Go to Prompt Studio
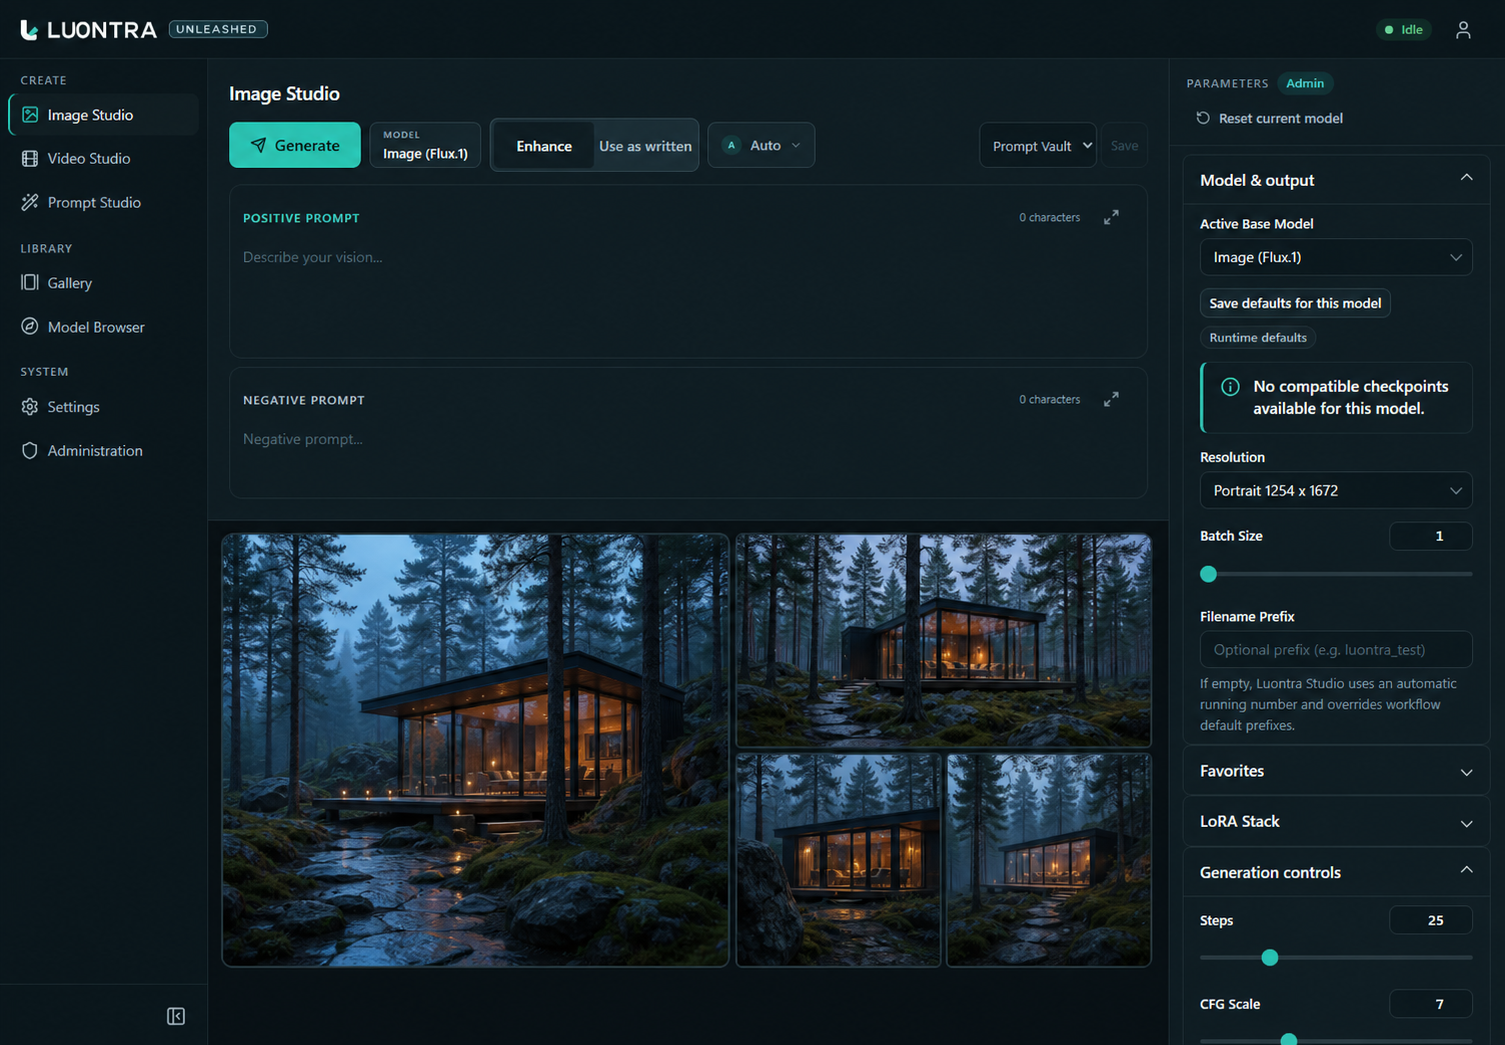Image resolution: width=1505 pixels, height=1045 pixels. [x=103, y=202]
